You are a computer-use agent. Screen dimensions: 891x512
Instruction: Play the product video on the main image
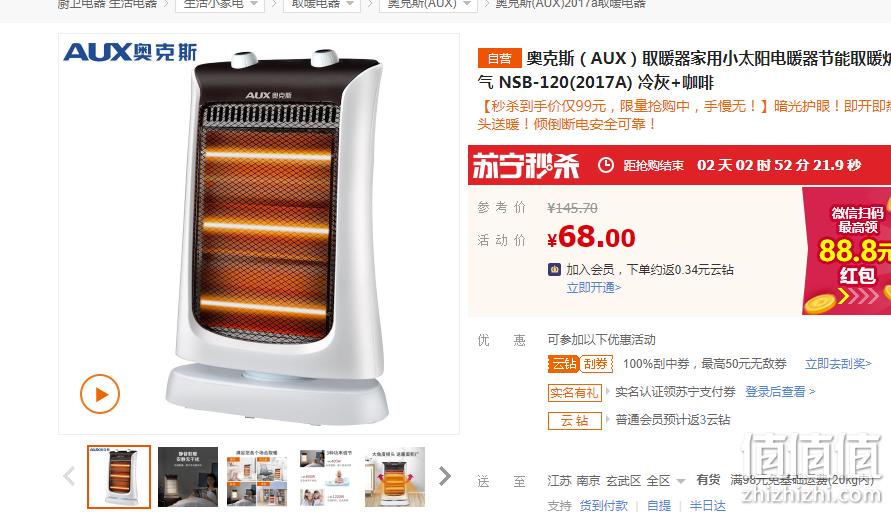point(99,394)
